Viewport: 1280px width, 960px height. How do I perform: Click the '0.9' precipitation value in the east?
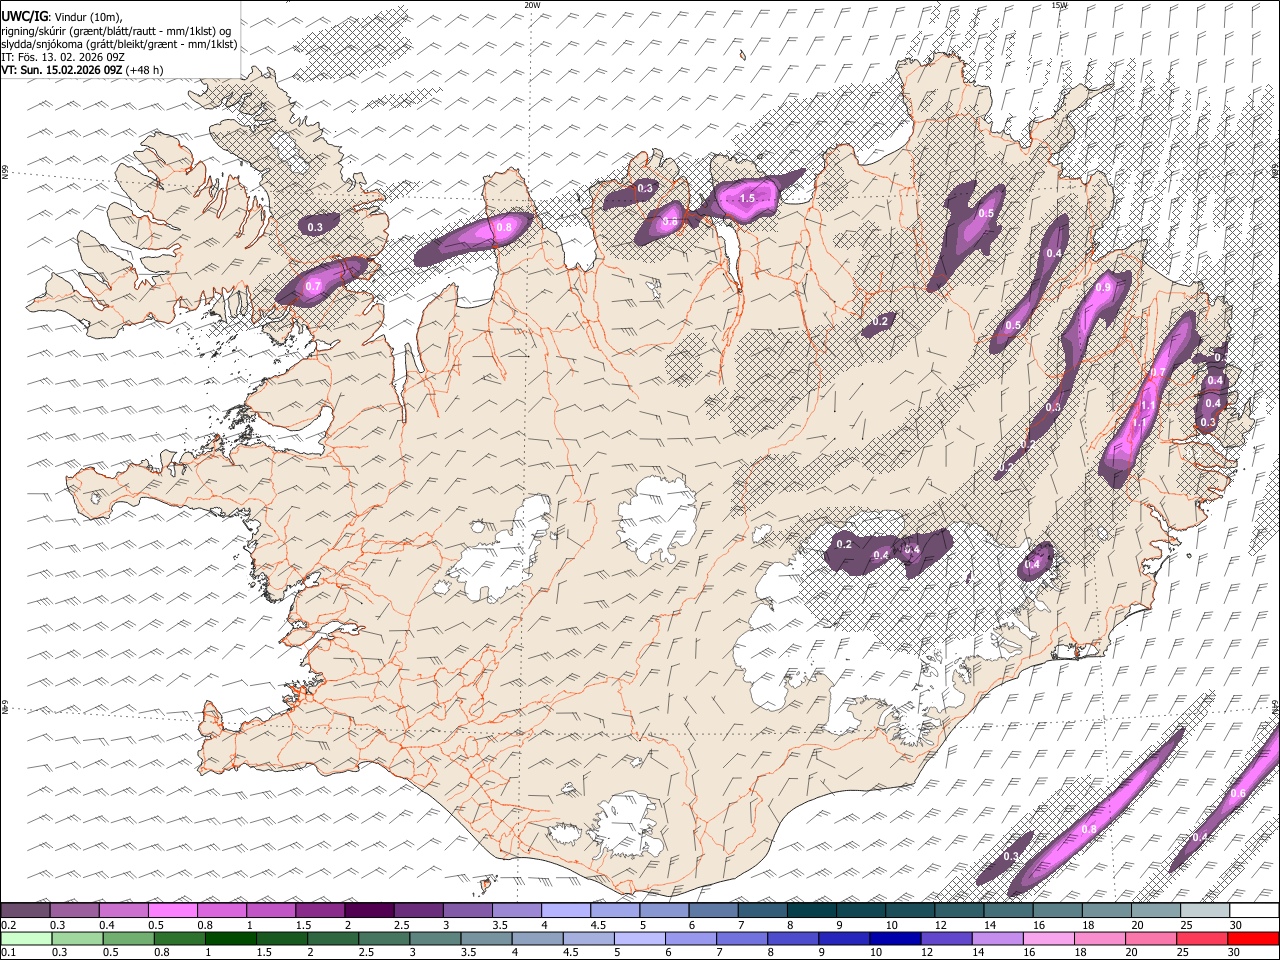click(x=1103, y=287)
